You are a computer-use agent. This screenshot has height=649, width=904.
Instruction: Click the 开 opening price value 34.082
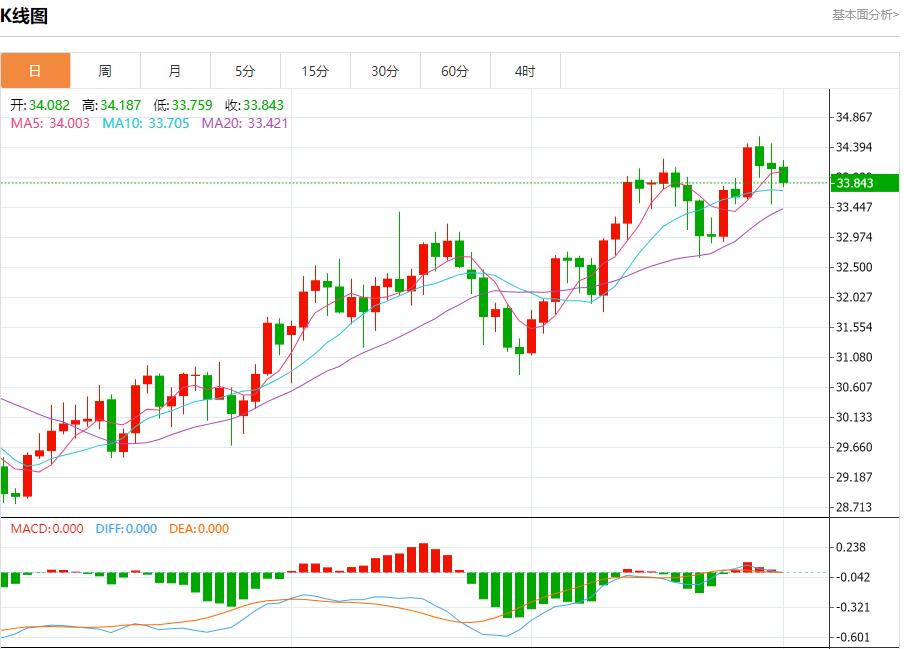pos(50,105)
